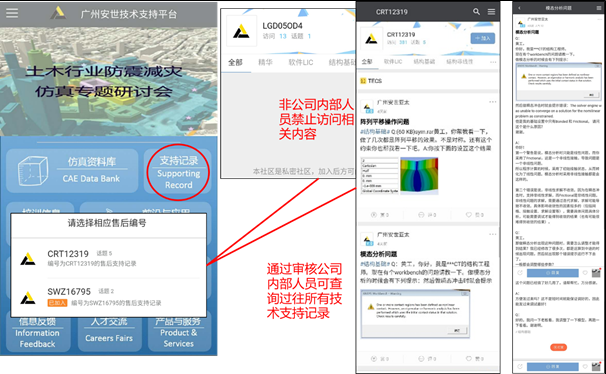Click the CAE Data Bank cube icon
The image size is (606, 374).
tap(33, 170)
